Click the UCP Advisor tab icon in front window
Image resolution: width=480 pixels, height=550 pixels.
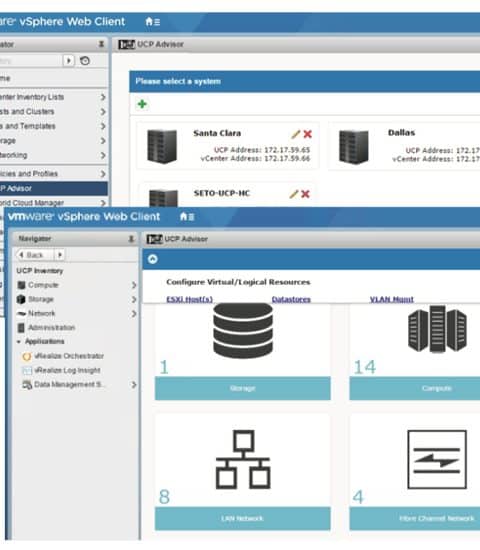154,239
